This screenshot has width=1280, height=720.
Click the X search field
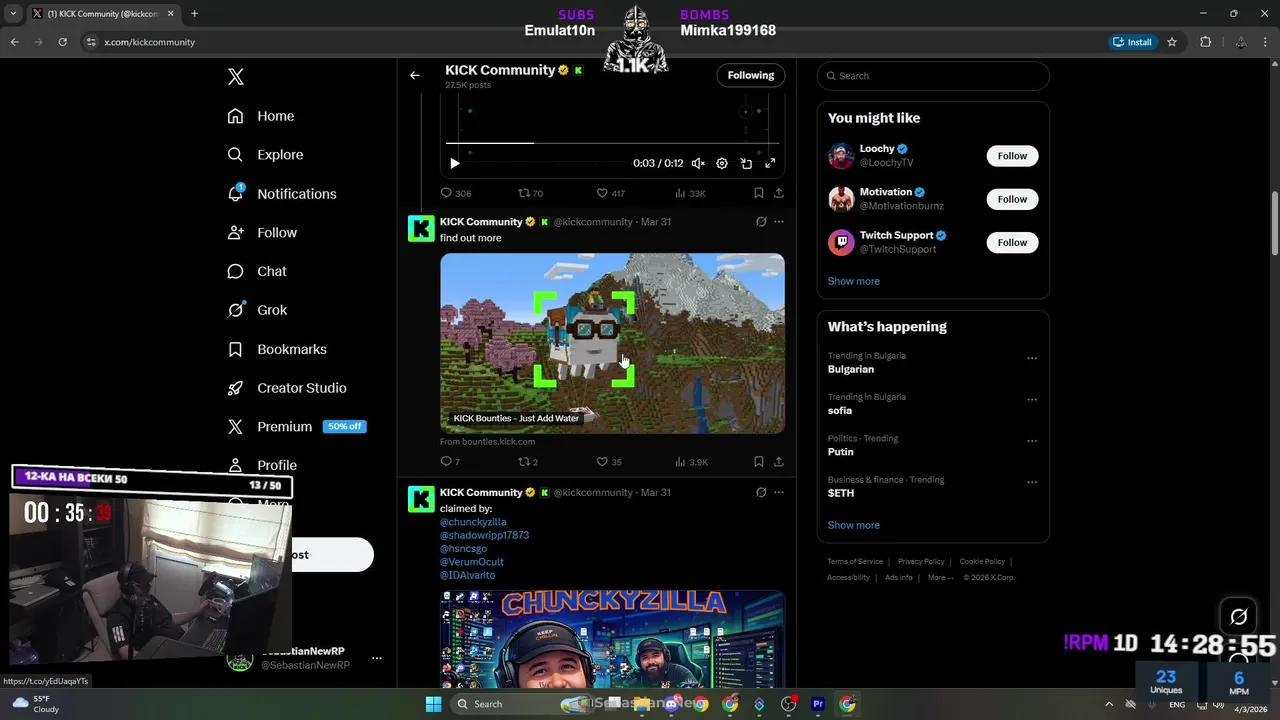coord(933,76)
